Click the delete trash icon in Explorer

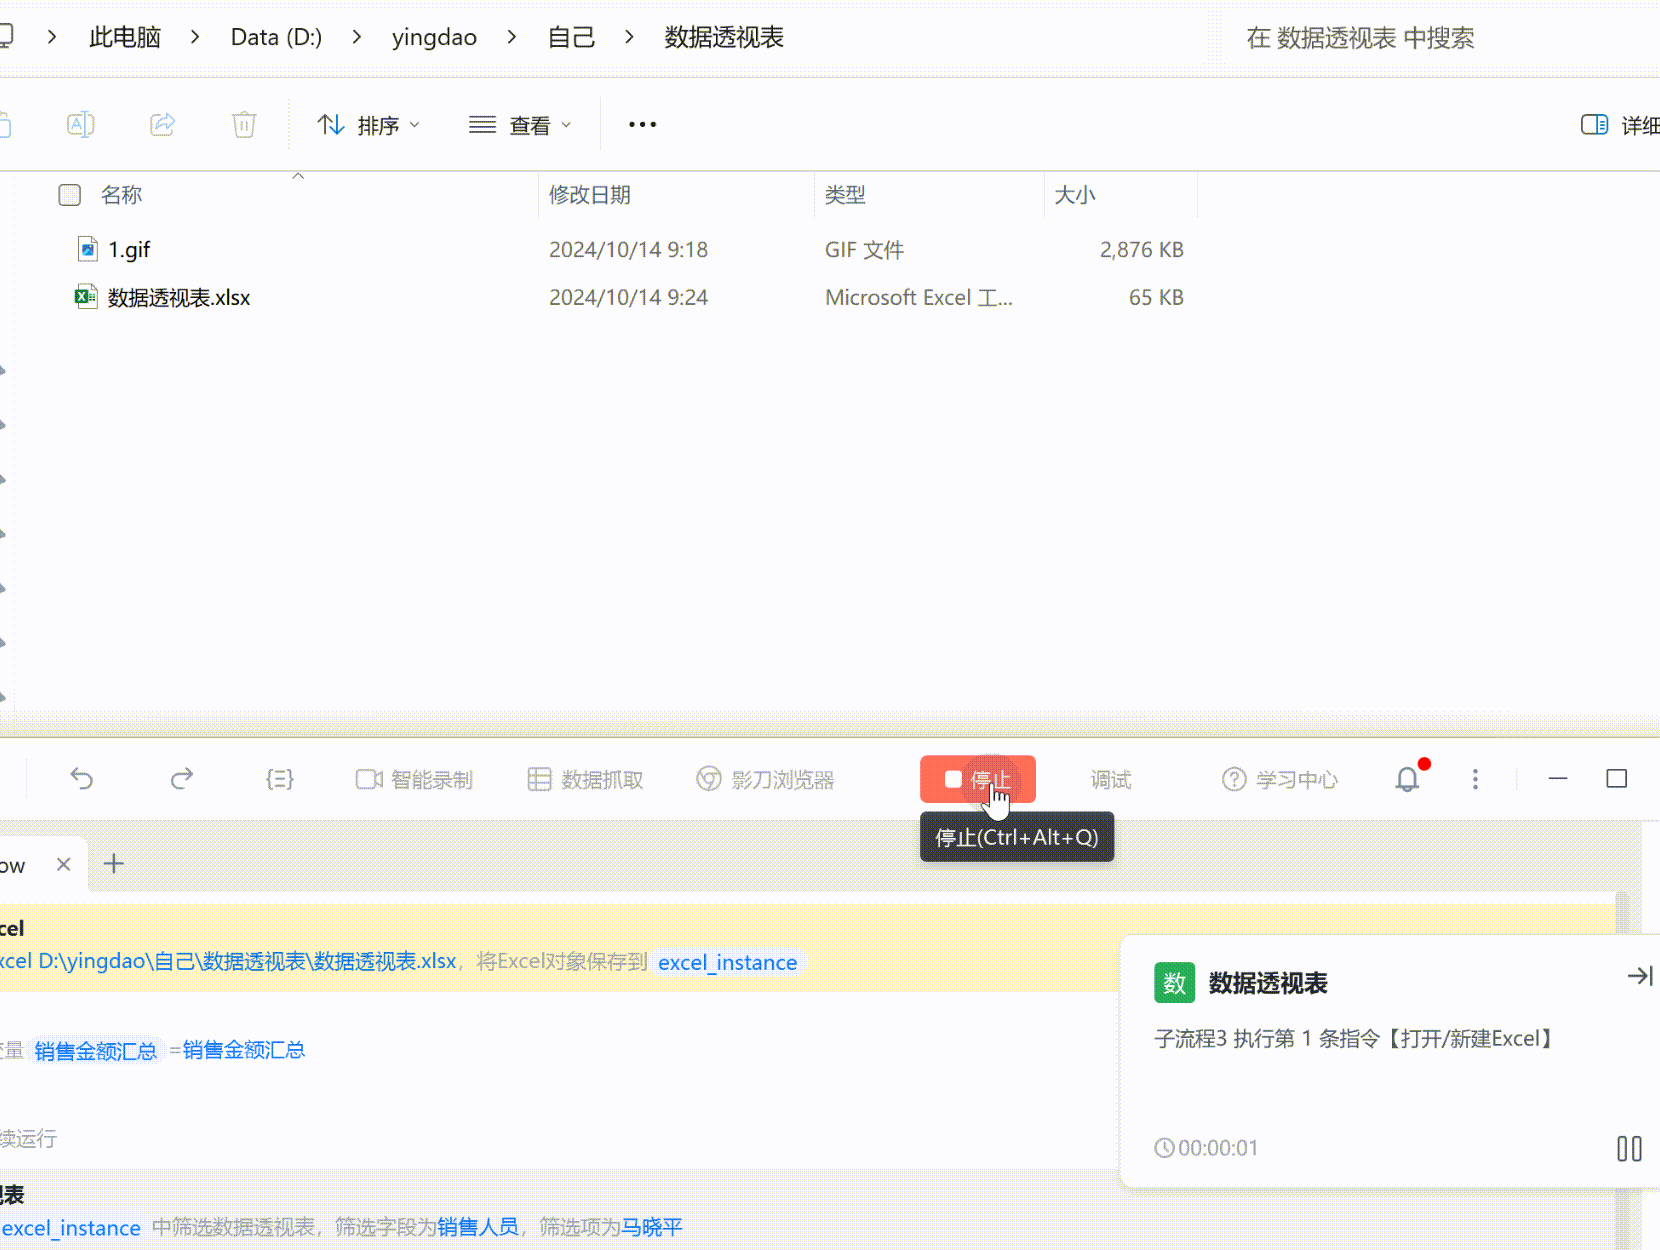pos(244,125)
